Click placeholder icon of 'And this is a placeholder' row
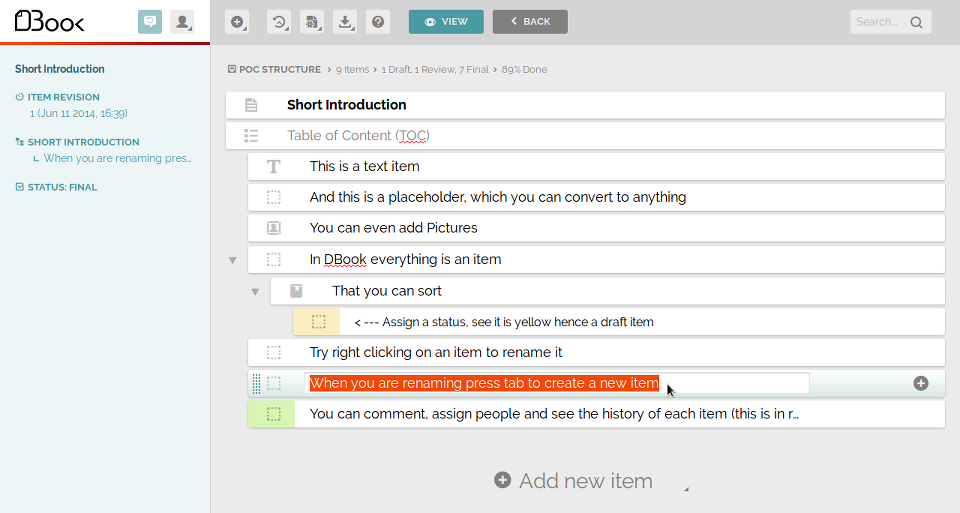Image resolution: width=960 pixels, height=513 pixels. 274,197
